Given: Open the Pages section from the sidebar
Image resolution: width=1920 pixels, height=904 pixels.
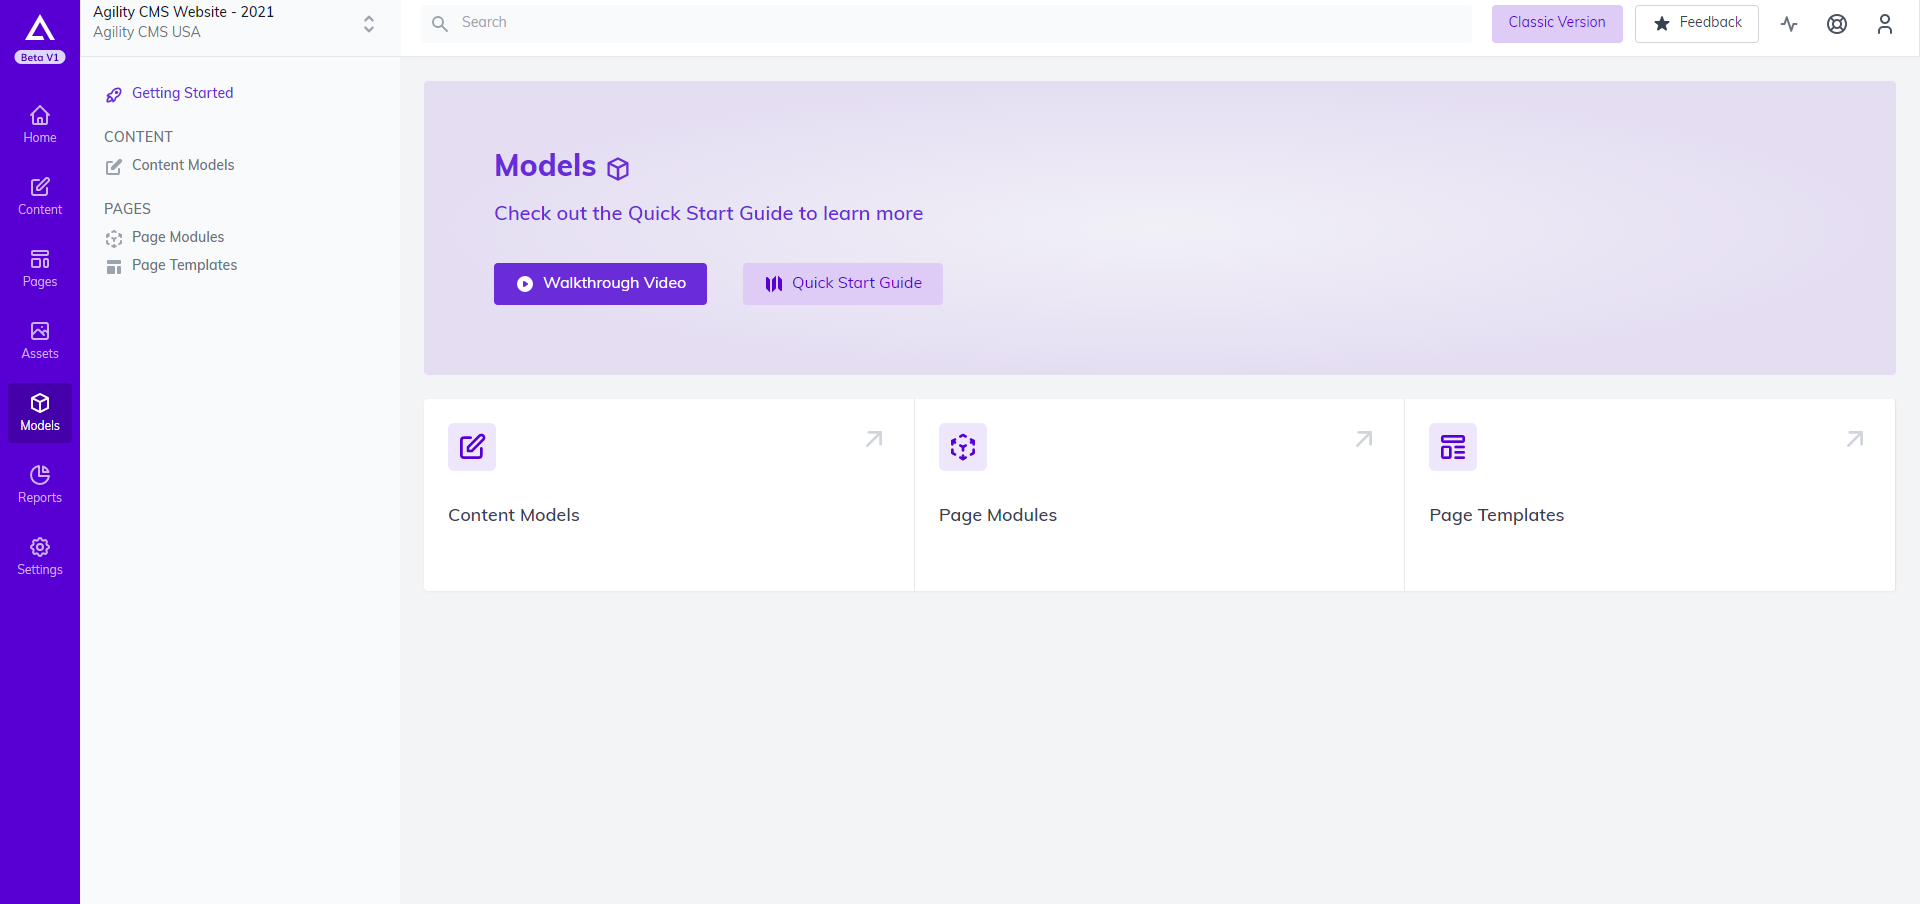Looking at the screenshot, I should (40, 267).
